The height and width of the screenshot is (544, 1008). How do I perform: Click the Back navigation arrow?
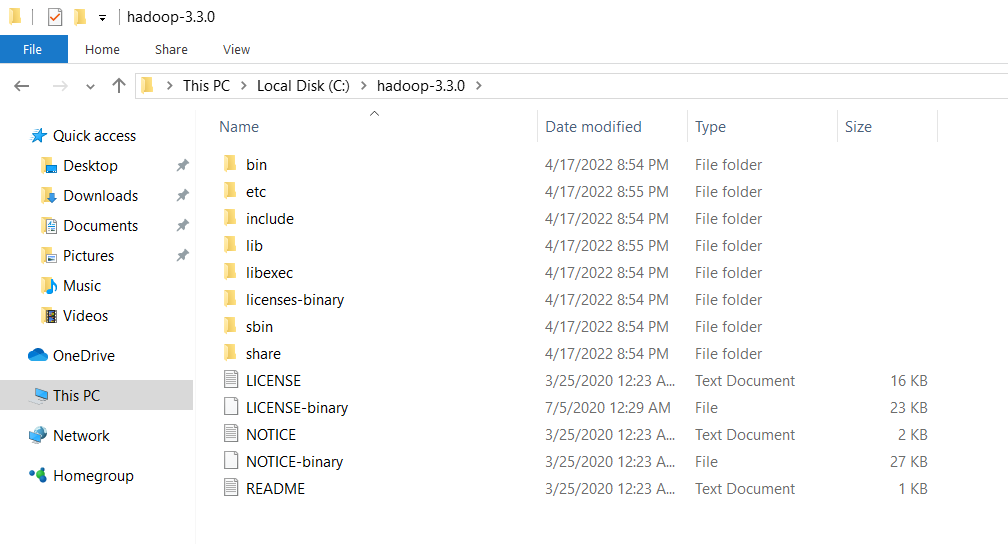[x=22, y=86]
